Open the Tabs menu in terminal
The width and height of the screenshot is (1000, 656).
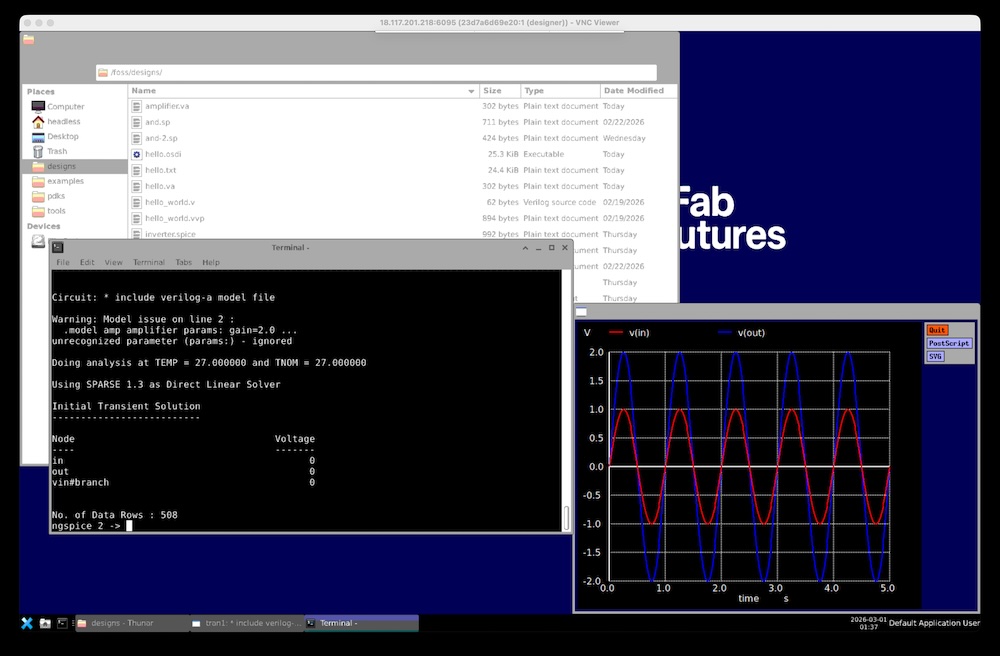point(184,262)
